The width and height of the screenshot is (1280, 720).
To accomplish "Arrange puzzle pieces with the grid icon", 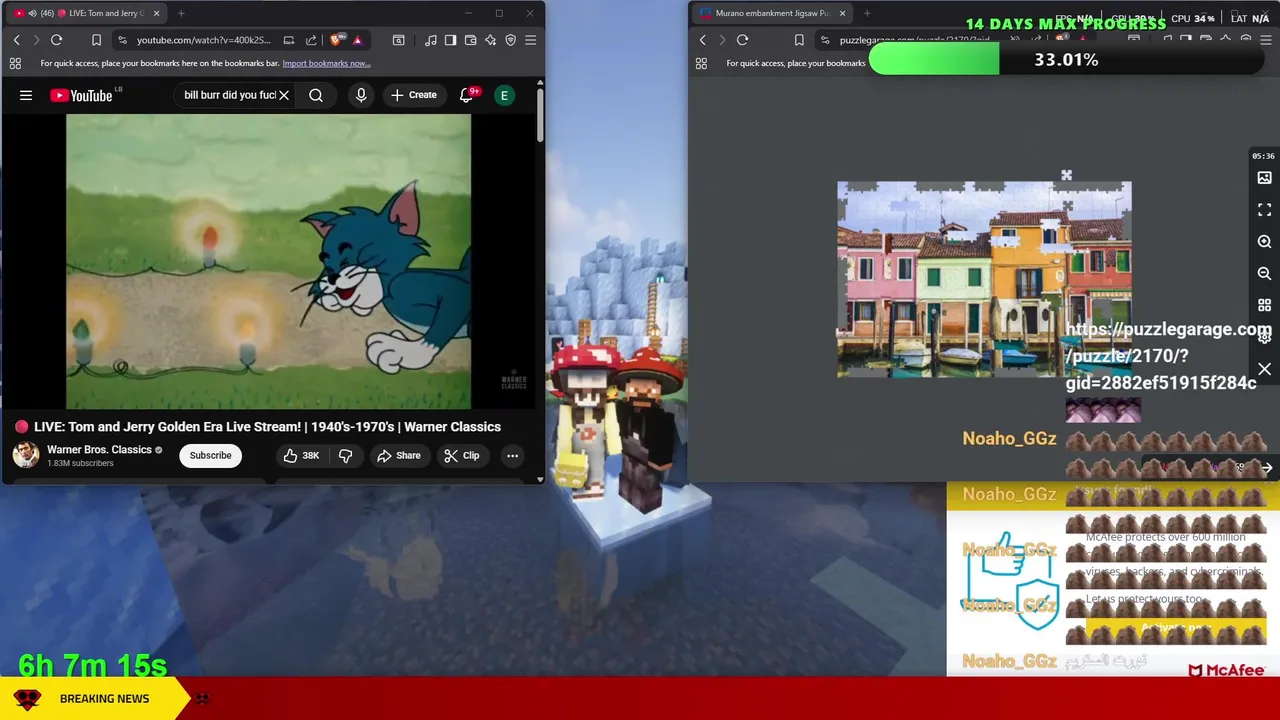I will 1264,305.
